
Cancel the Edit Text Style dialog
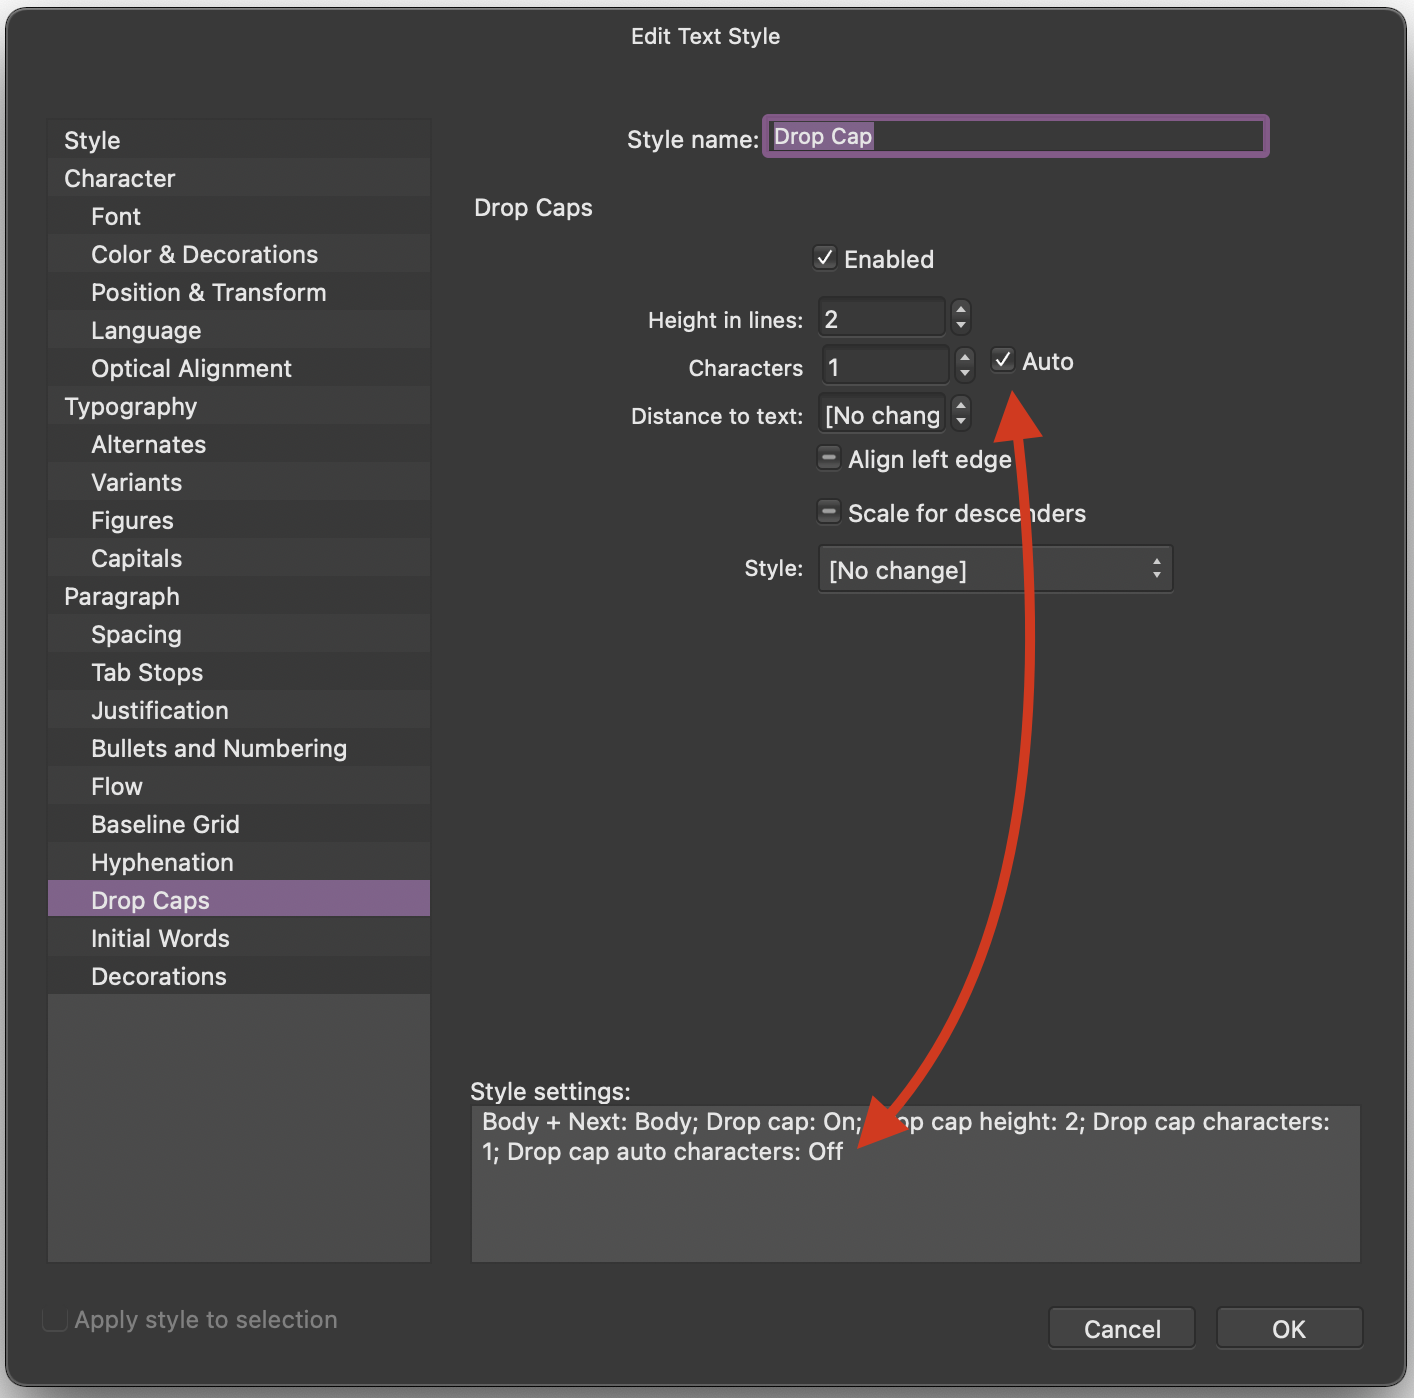tap(1121, 1328)
